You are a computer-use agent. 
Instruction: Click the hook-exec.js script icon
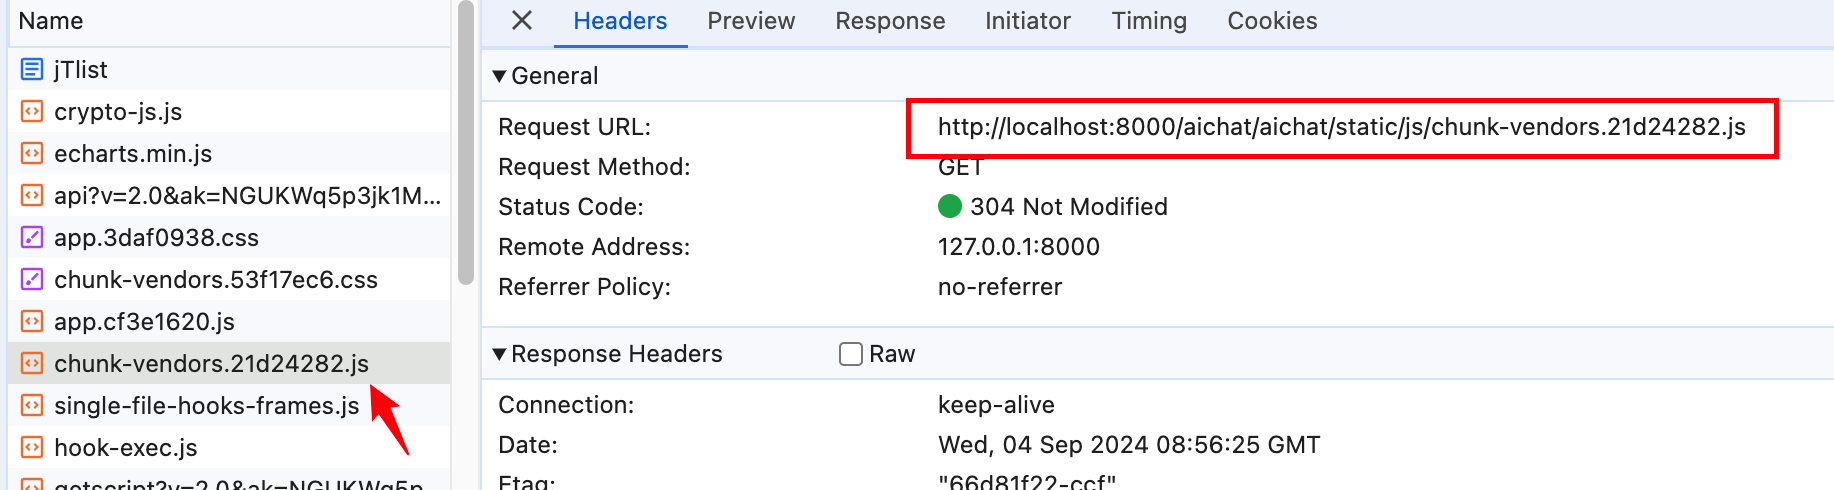coord(32,448)
